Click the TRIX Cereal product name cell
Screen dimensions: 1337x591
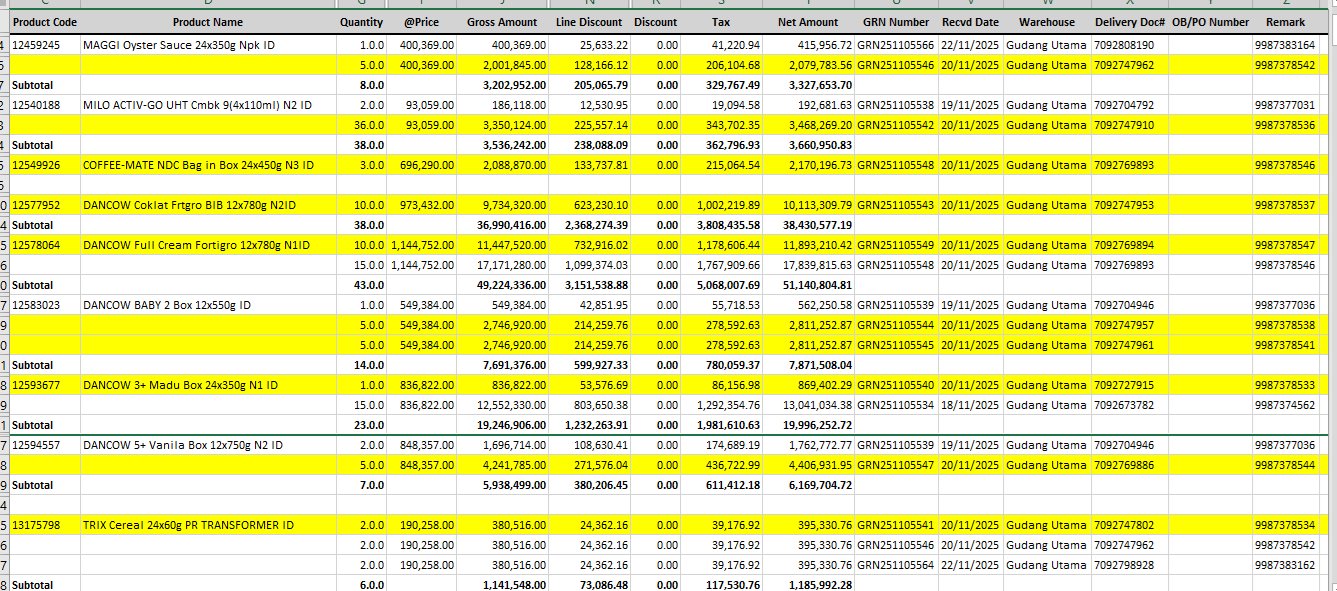[x=188, y=525]
